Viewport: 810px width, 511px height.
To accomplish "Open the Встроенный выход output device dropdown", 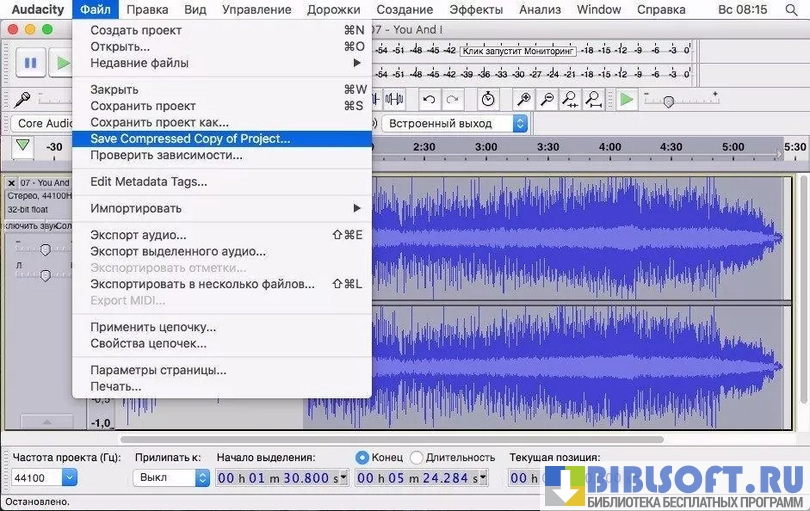I will click(519, 123).
